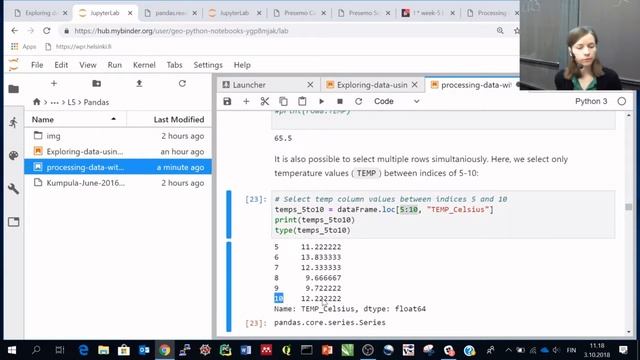Click the Python 3 kernel name
The width and height of the screenshot is (640, 360).
click(591, 101)
